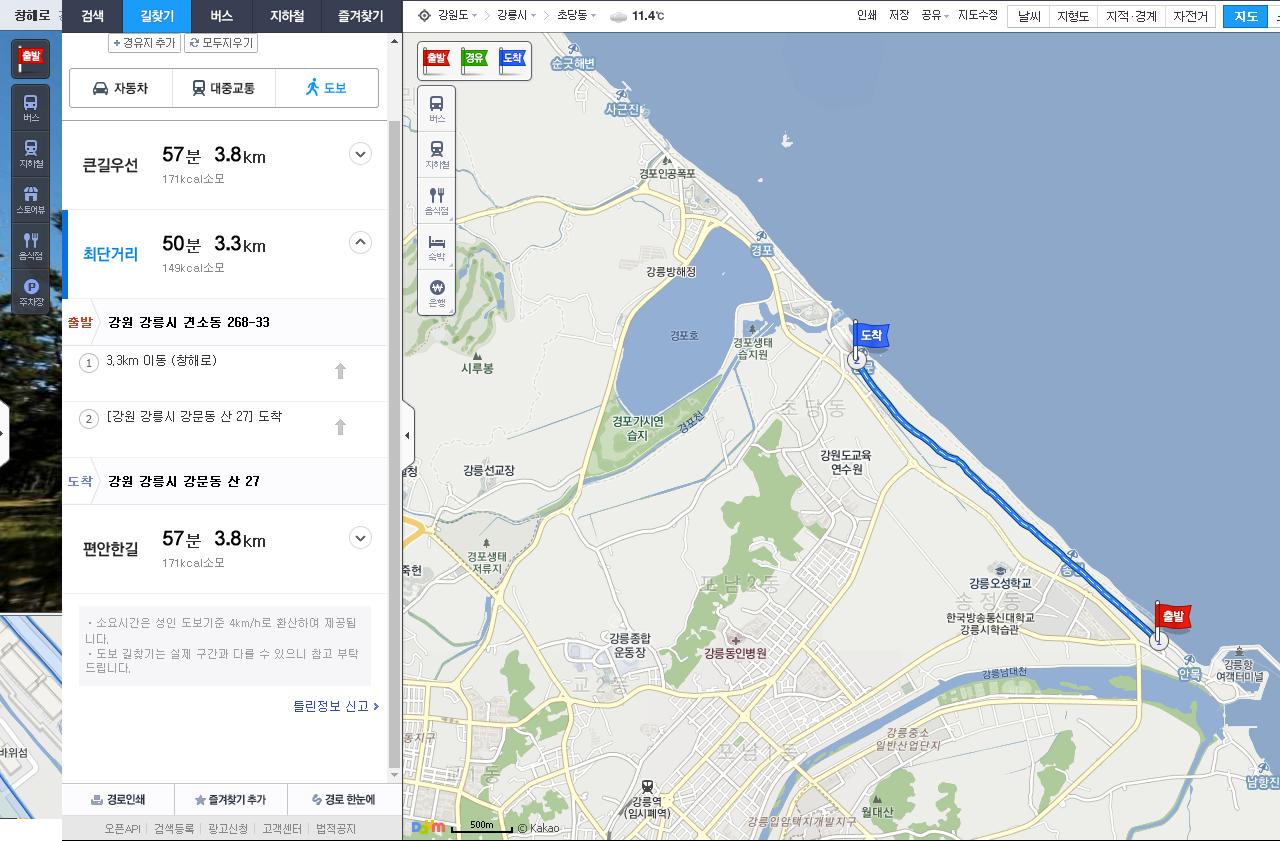Collapse side panel with the left arrow handle
The image size is (1280, 841).
(407, 435)
